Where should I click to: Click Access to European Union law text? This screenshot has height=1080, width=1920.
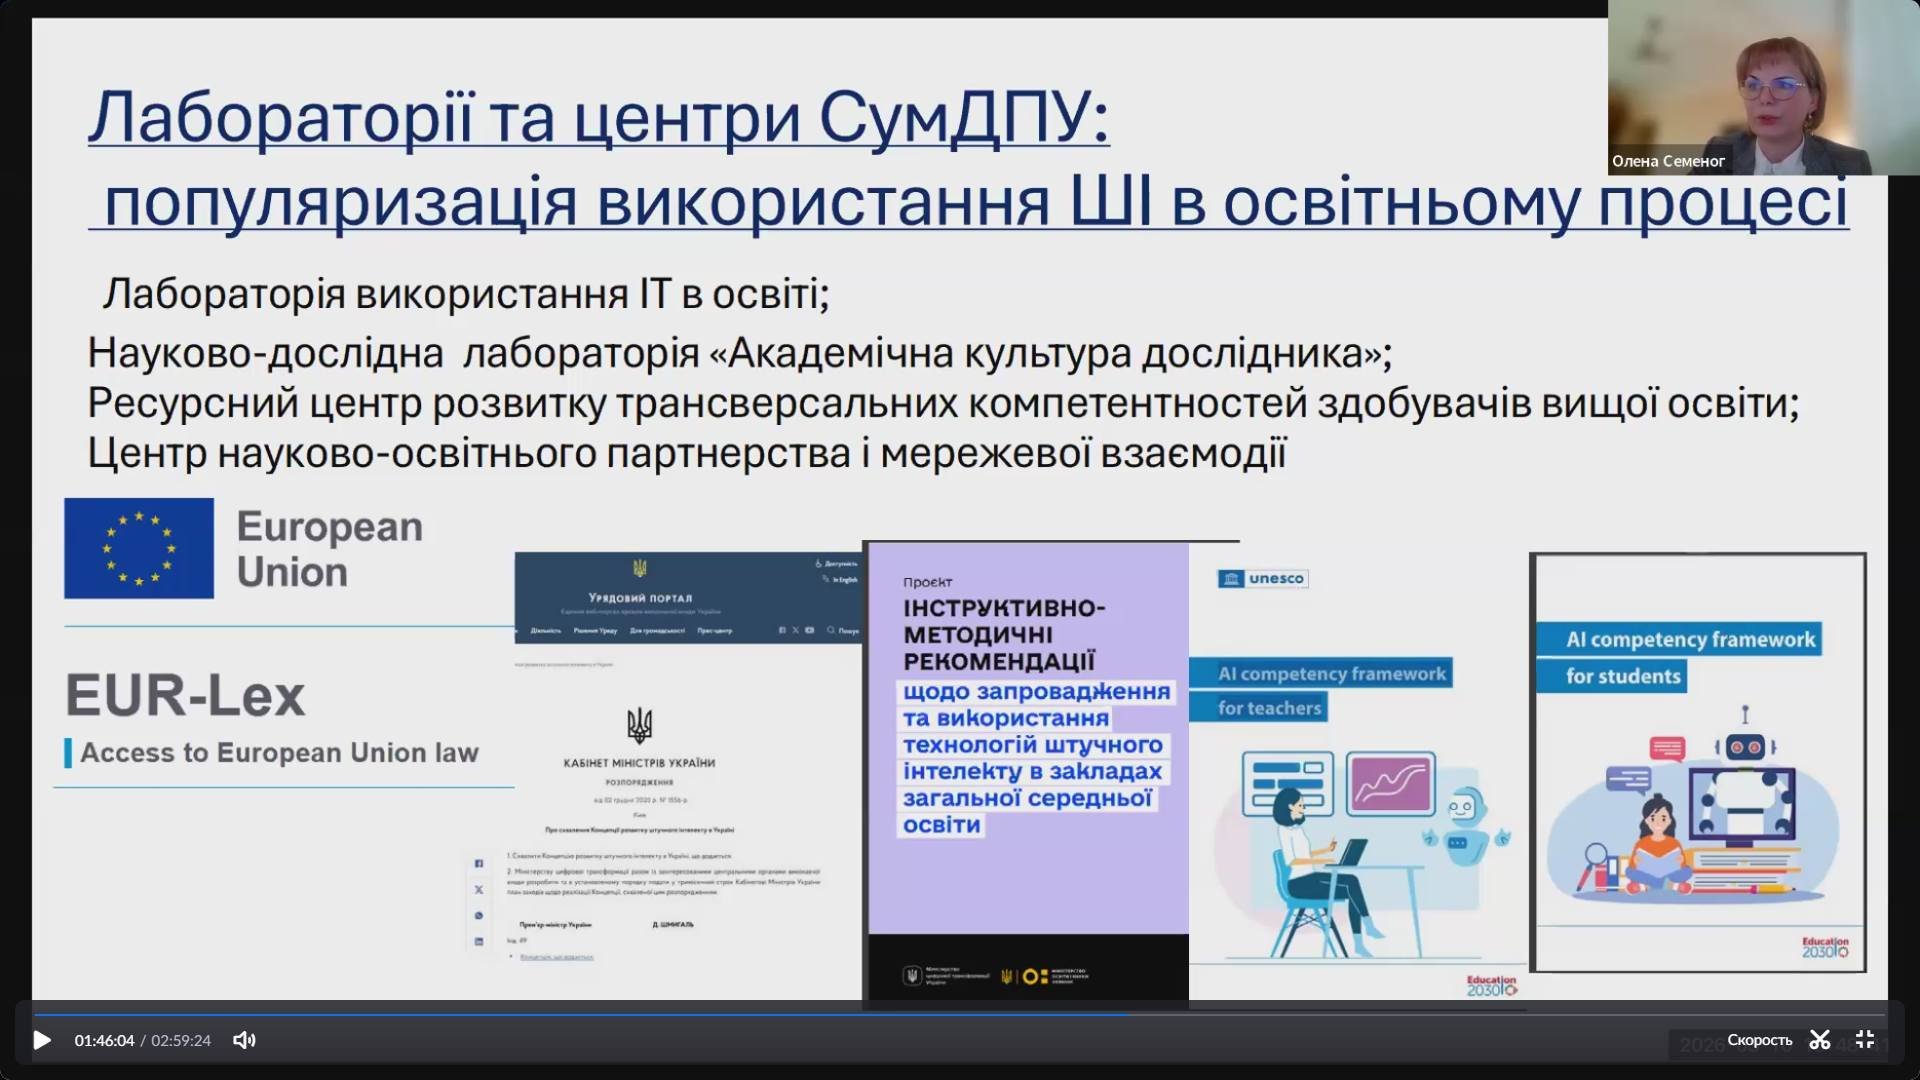click(x=279, y=753)
